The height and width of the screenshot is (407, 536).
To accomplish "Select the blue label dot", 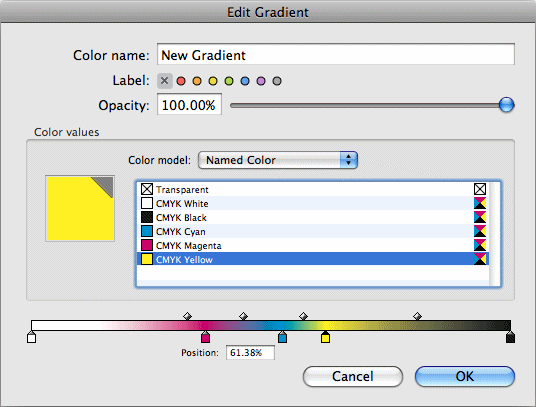I will pyautogui.click(x=245, y=81).
